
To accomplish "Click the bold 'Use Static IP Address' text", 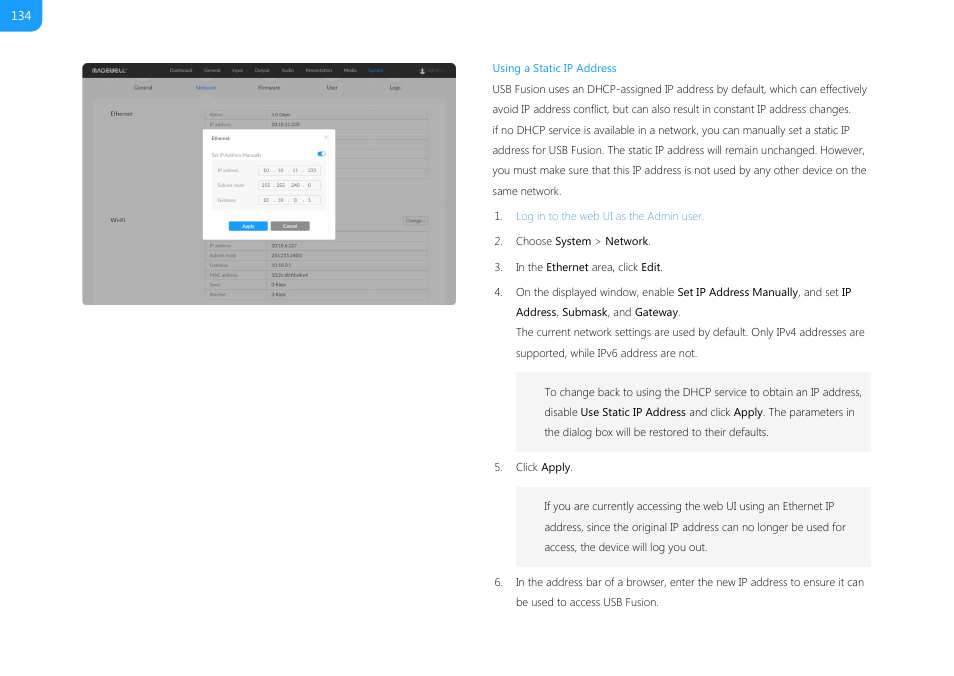I will click(633, 412).
